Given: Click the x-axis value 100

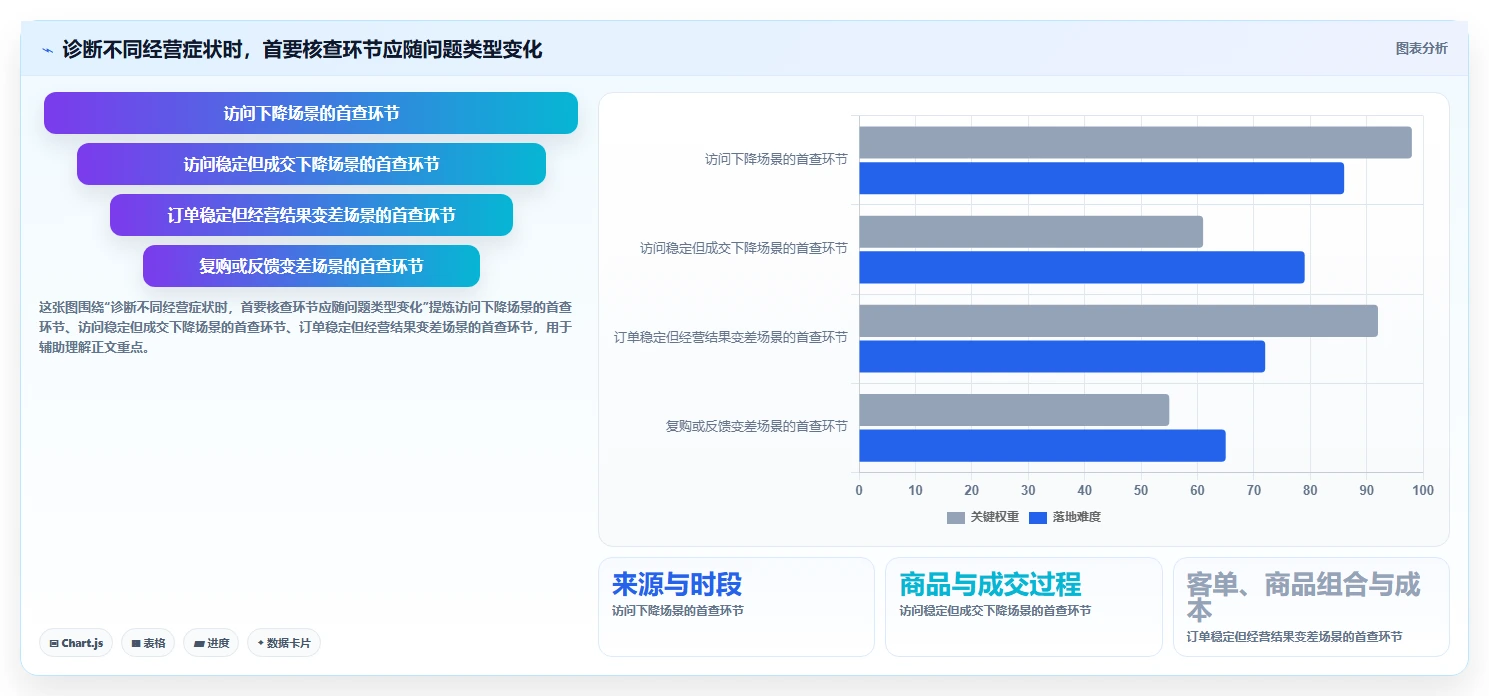Looking at the screenshot, I should point(1423,490).
